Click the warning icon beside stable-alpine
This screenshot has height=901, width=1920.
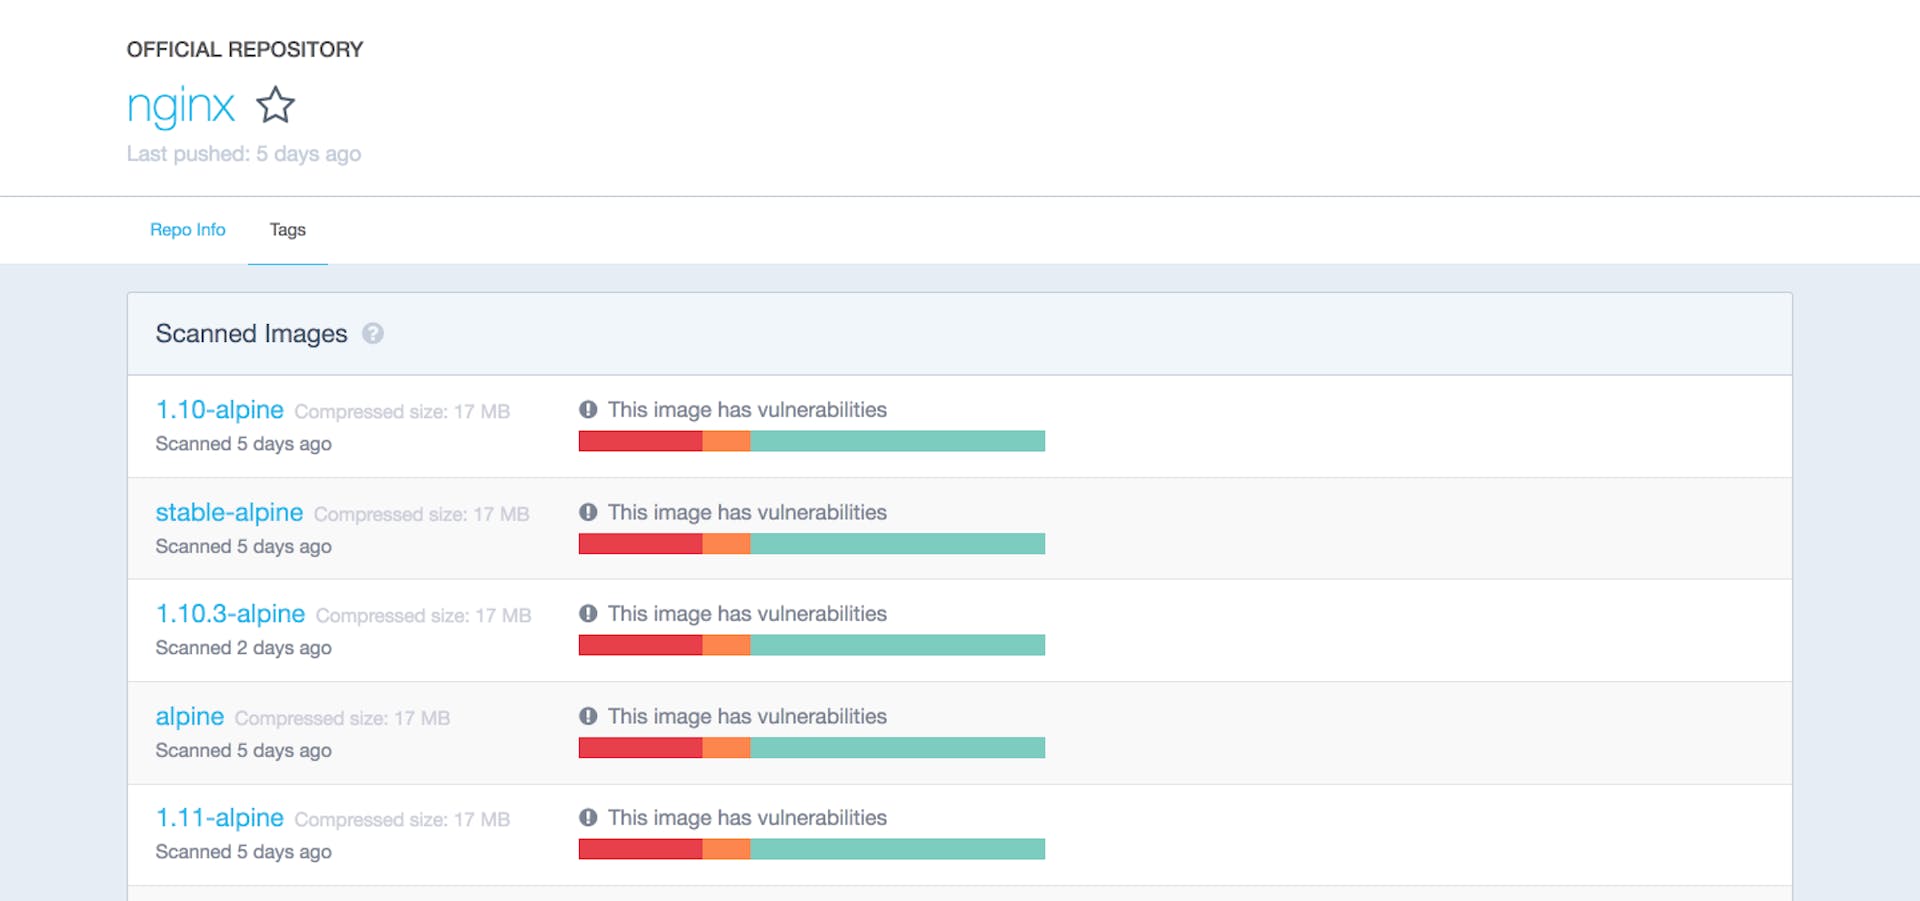[588, 512]
